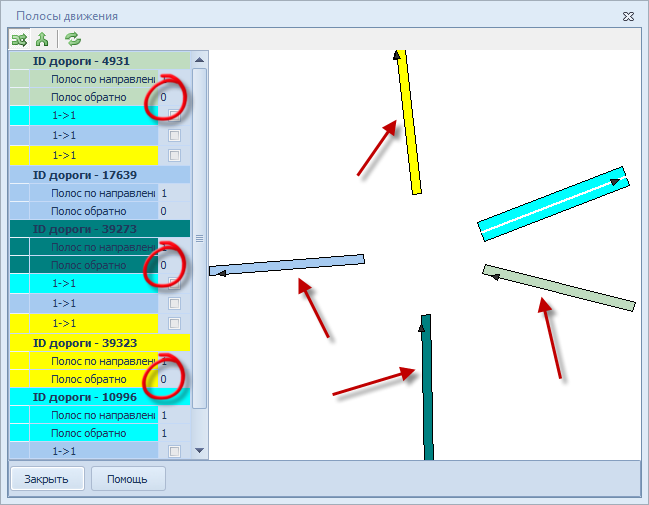Toggle the 1->1 checkbox under road 10996
The width and height of the screenshot is (649, 505).
[x=174, y=452]
